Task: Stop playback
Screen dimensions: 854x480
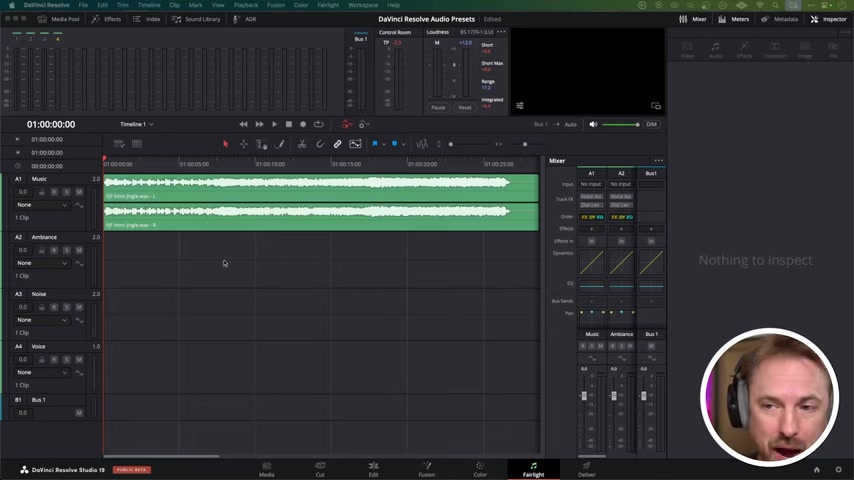Action: [x=289, y=124]
